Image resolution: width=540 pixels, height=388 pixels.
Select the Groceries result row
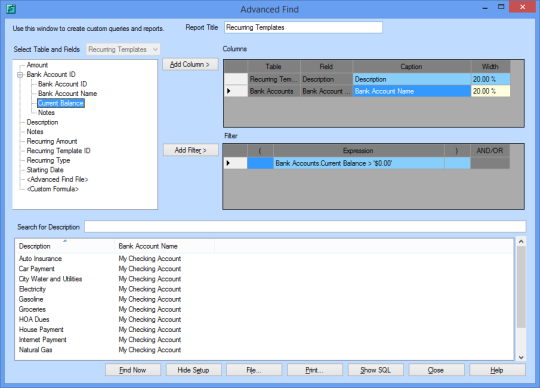click(264, 310)
